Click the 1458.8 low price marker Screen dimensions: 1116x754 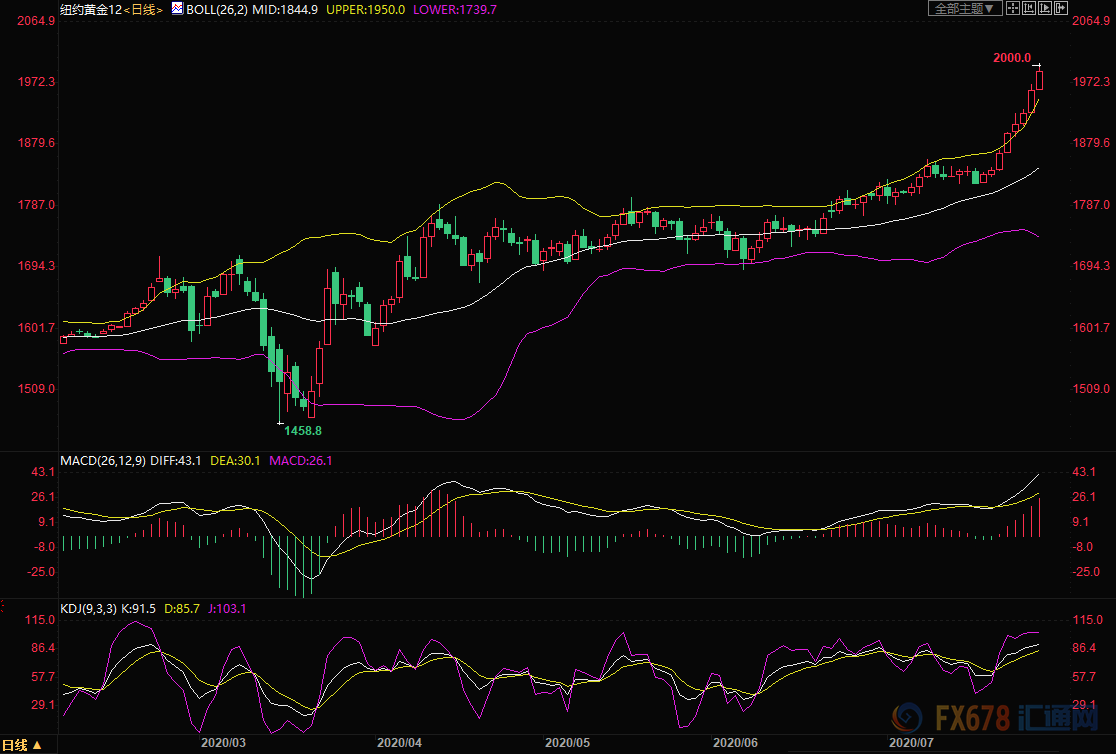point(302,431)
